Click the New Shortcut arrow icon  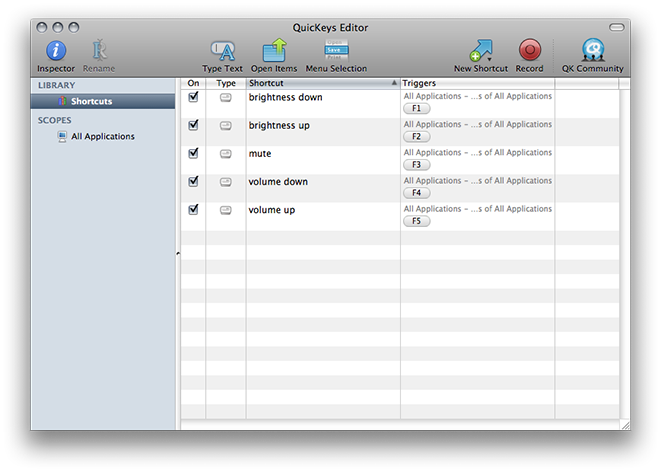(x=481, y=50)
